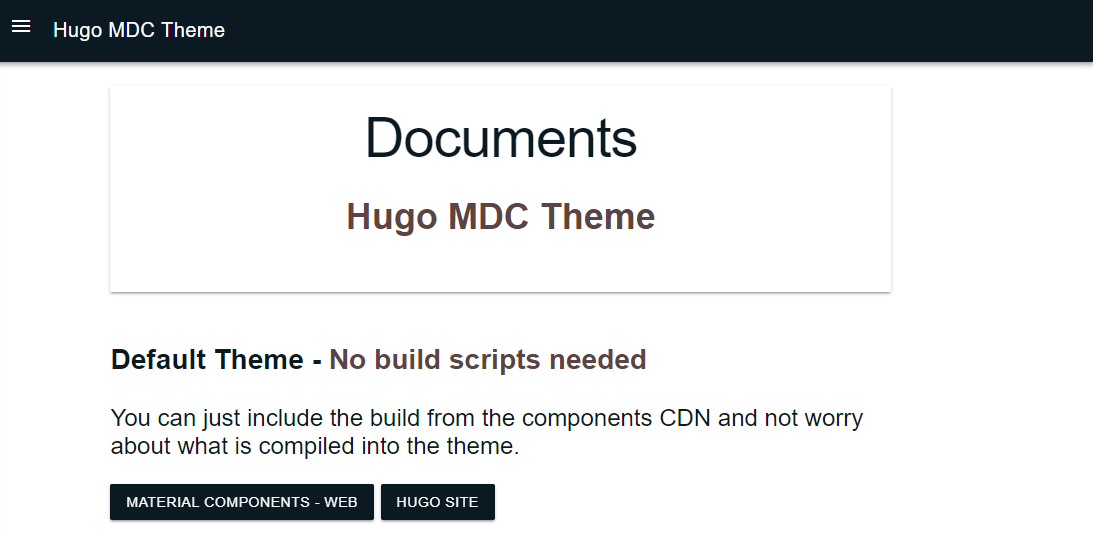Click the word WEB on the first button

[x=341, y=502]
